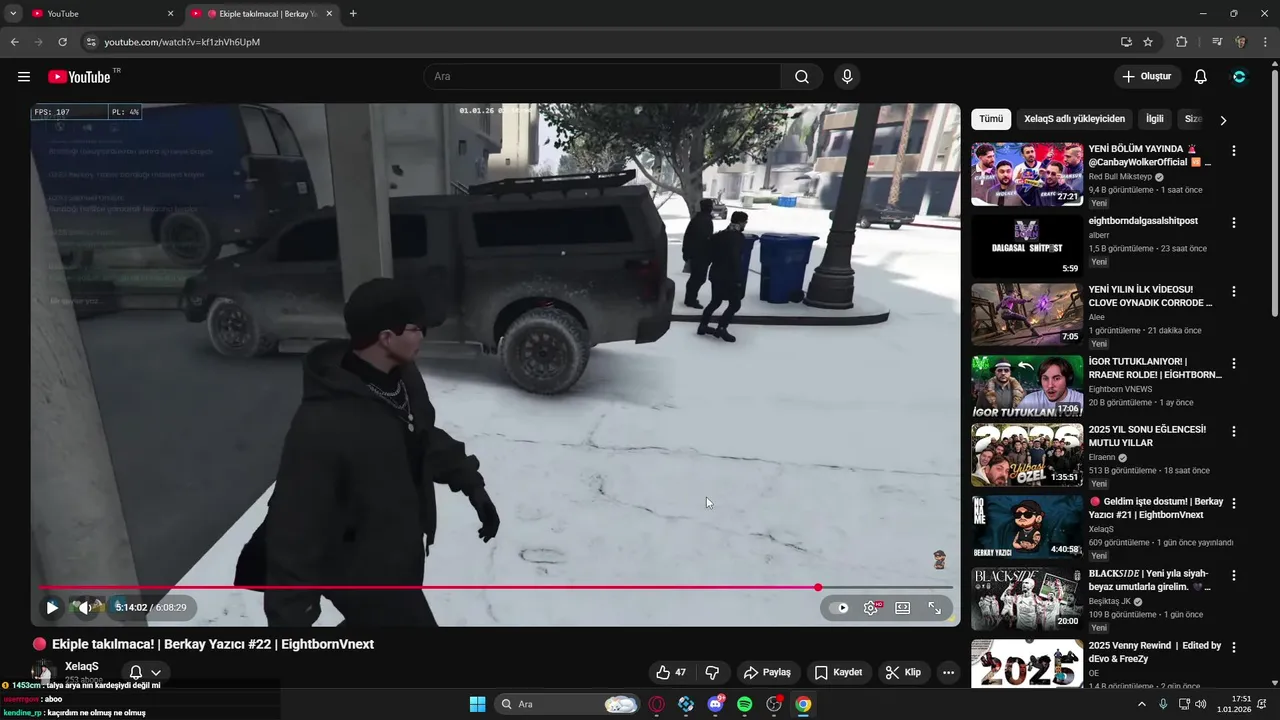Image resolution: width=1280 pixels, height=720 pixels.
Task: Reload the page in Chrome
Action: pos(62,42)
